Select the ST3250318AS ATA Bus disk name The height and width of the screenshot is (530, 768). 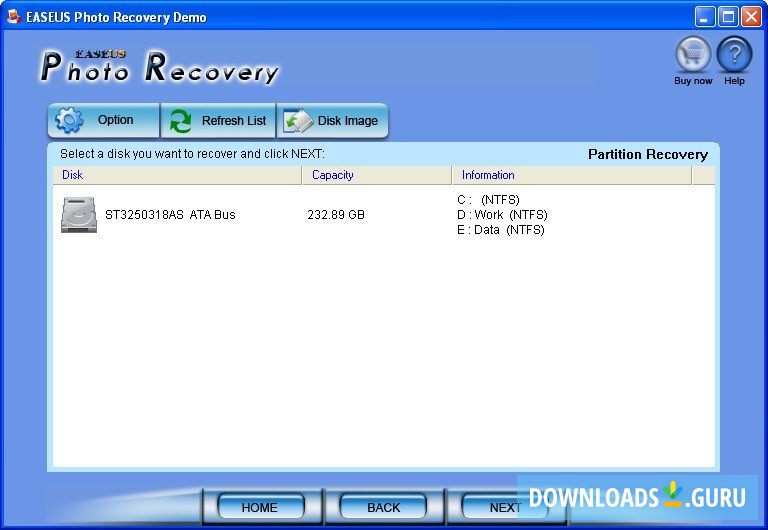tap(170, 215)
